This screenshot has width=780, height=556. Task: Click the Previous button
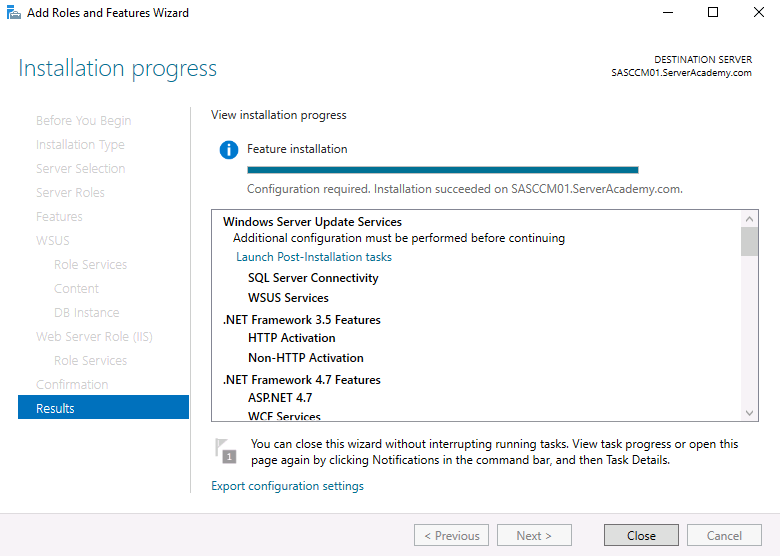(x=452, y=536)
